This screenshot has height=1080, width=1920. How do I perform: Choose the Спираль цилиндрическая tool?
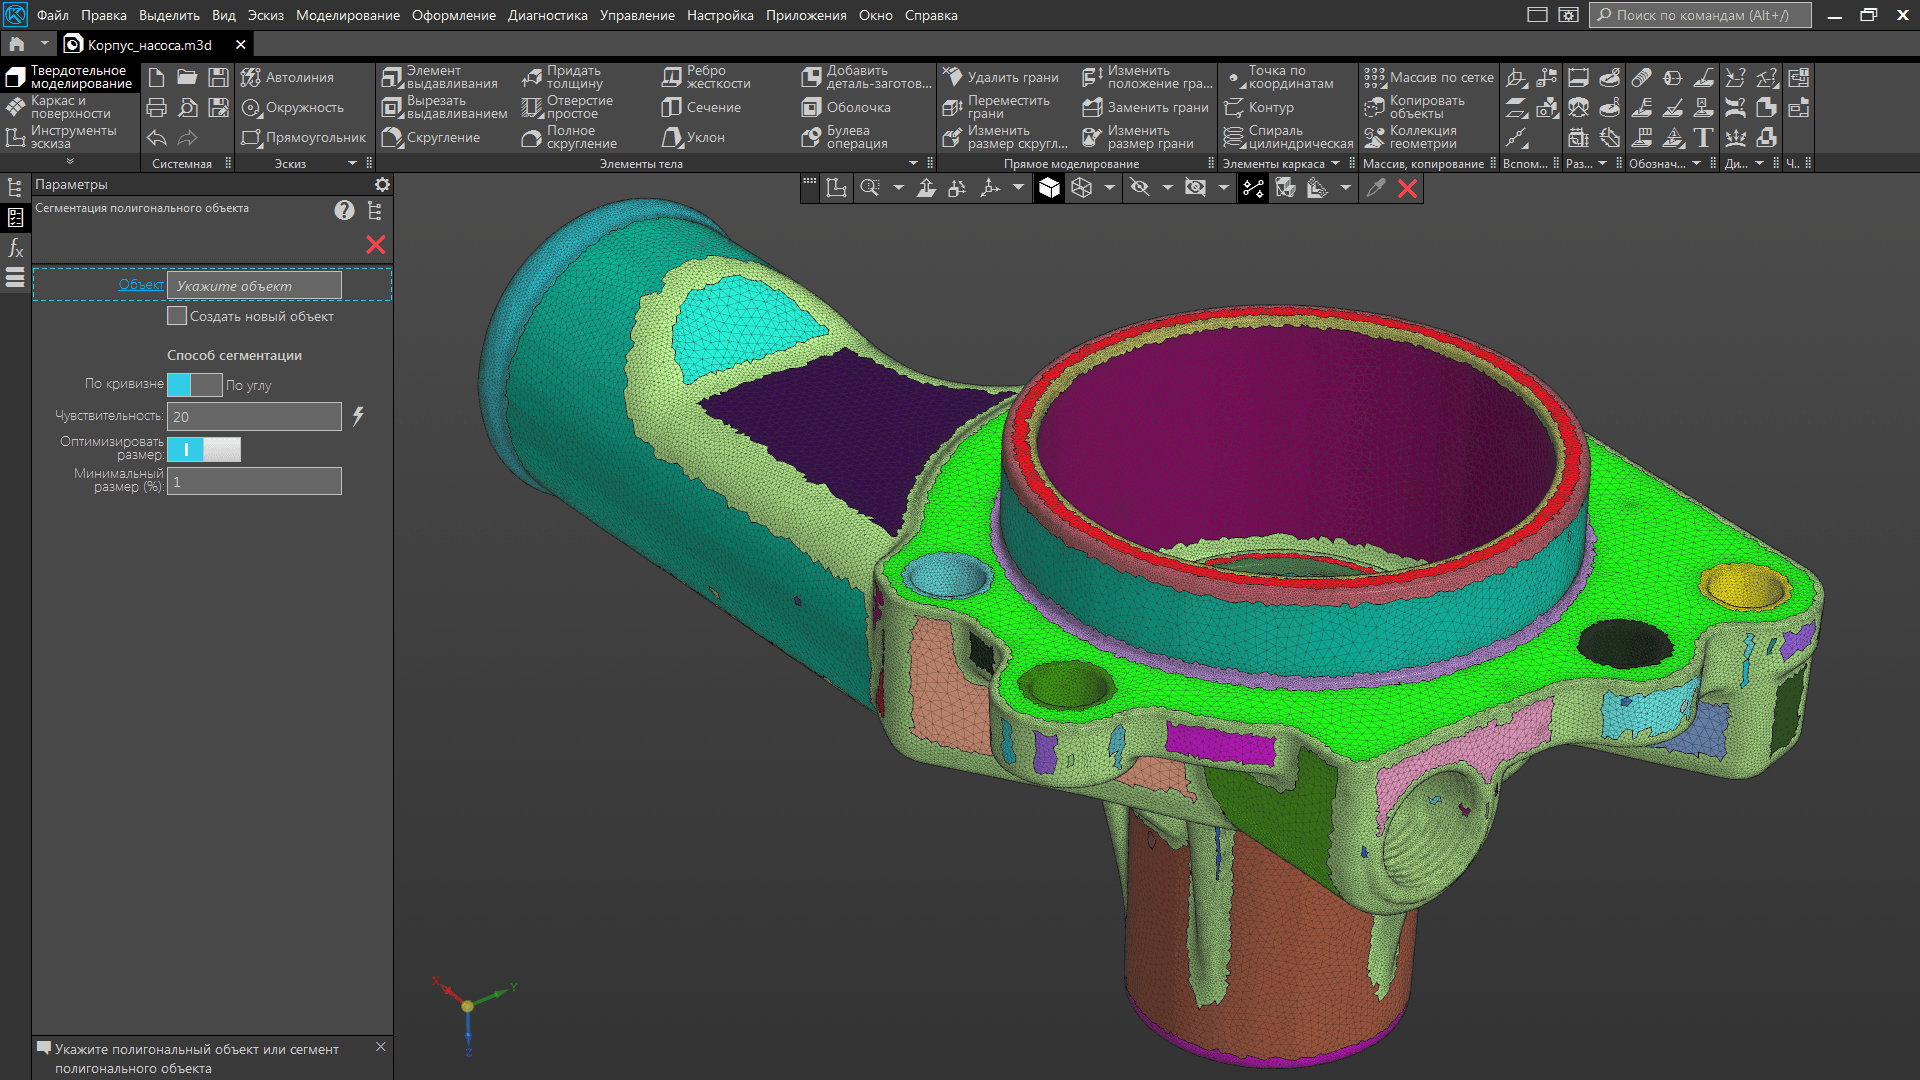1290,136
